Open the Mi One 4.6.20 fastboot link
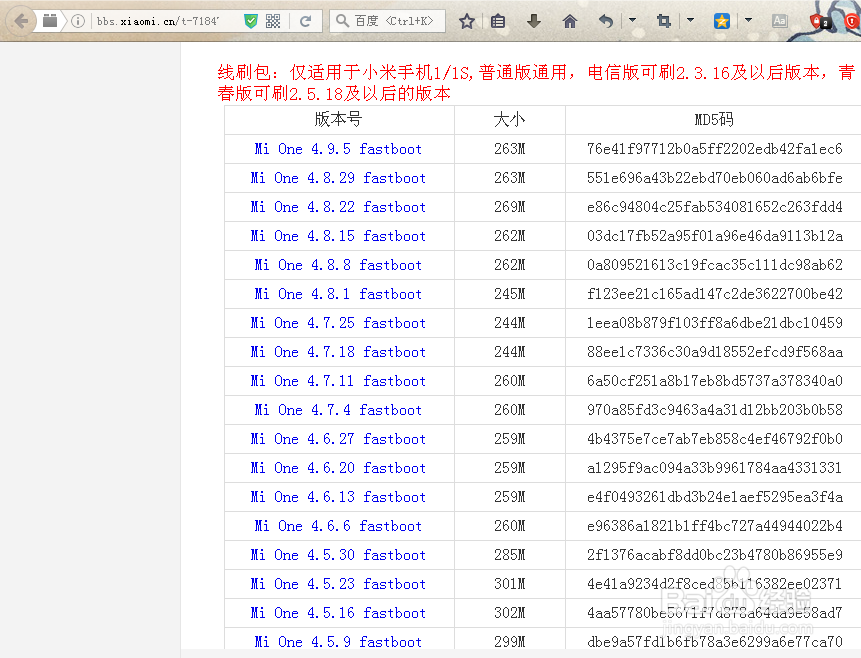This screenshot has width=861, height=658. coord(338,468)
